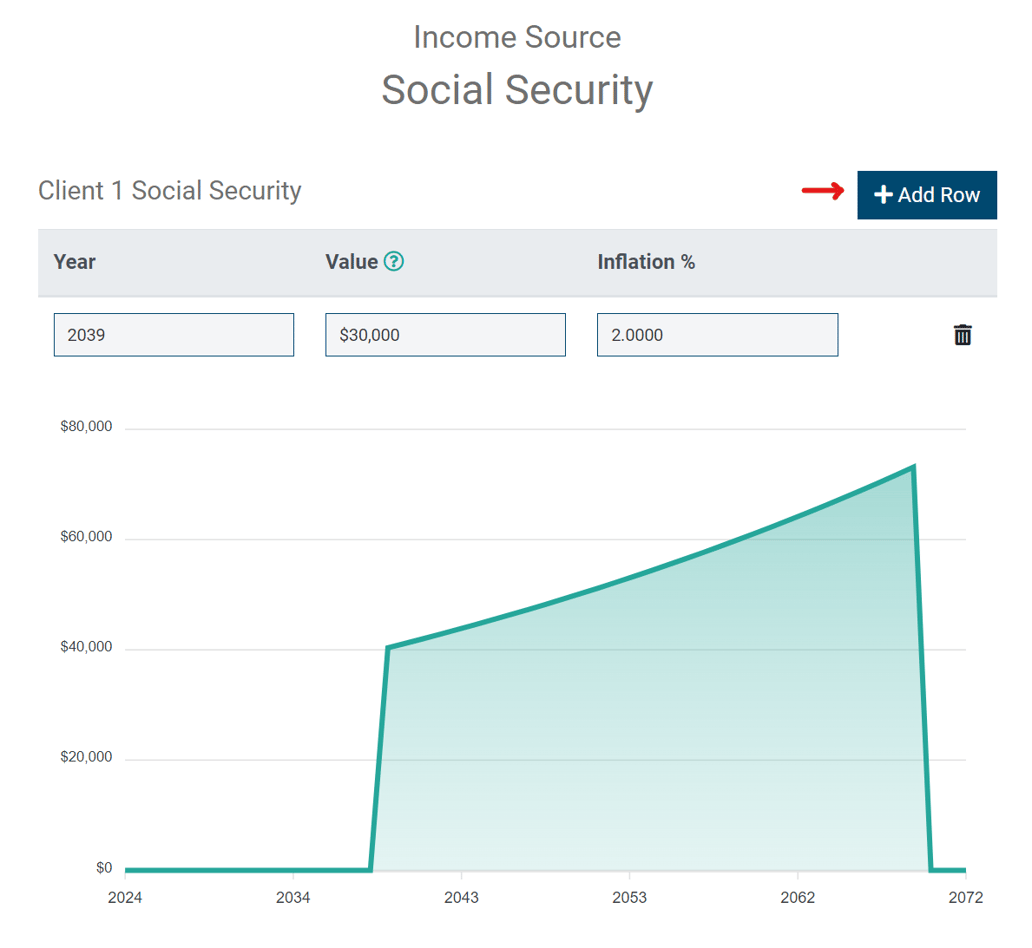Click the Year column header
This screenshot has width=1032, height=948.
tap(75, 262)
